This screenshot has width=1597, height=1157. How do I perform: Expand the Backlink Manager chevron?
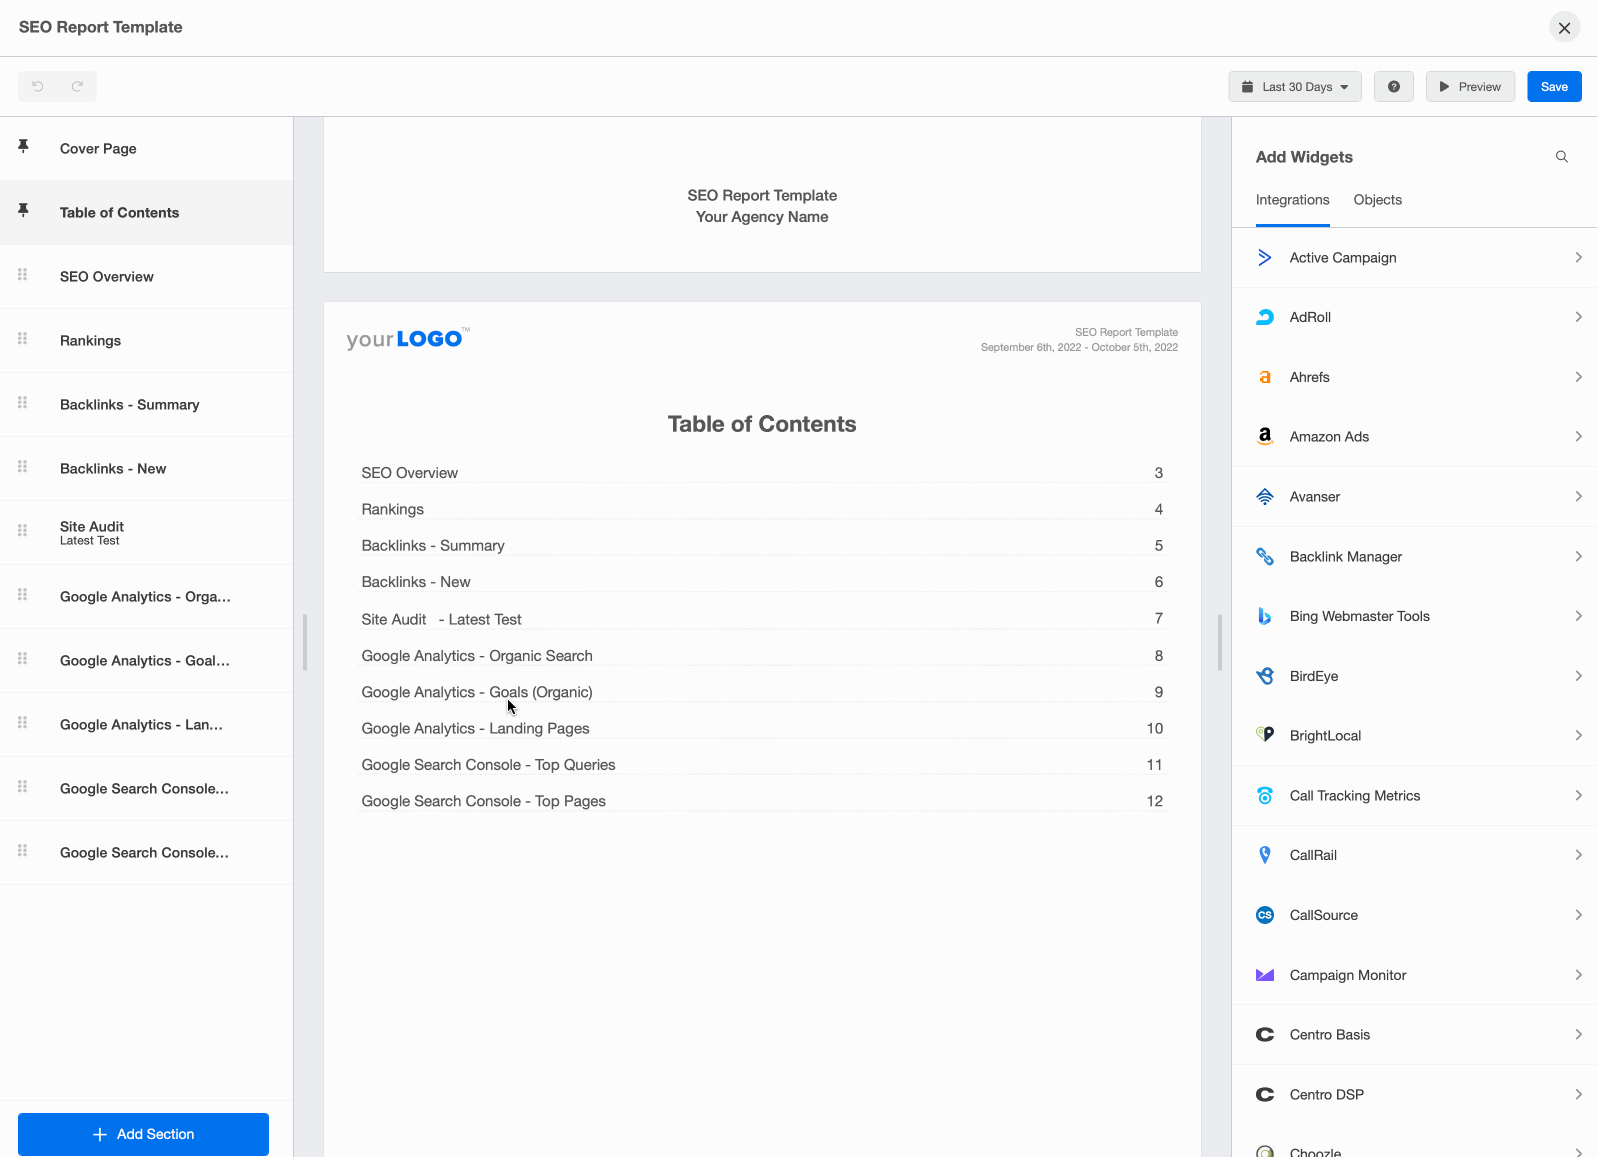1578,557
